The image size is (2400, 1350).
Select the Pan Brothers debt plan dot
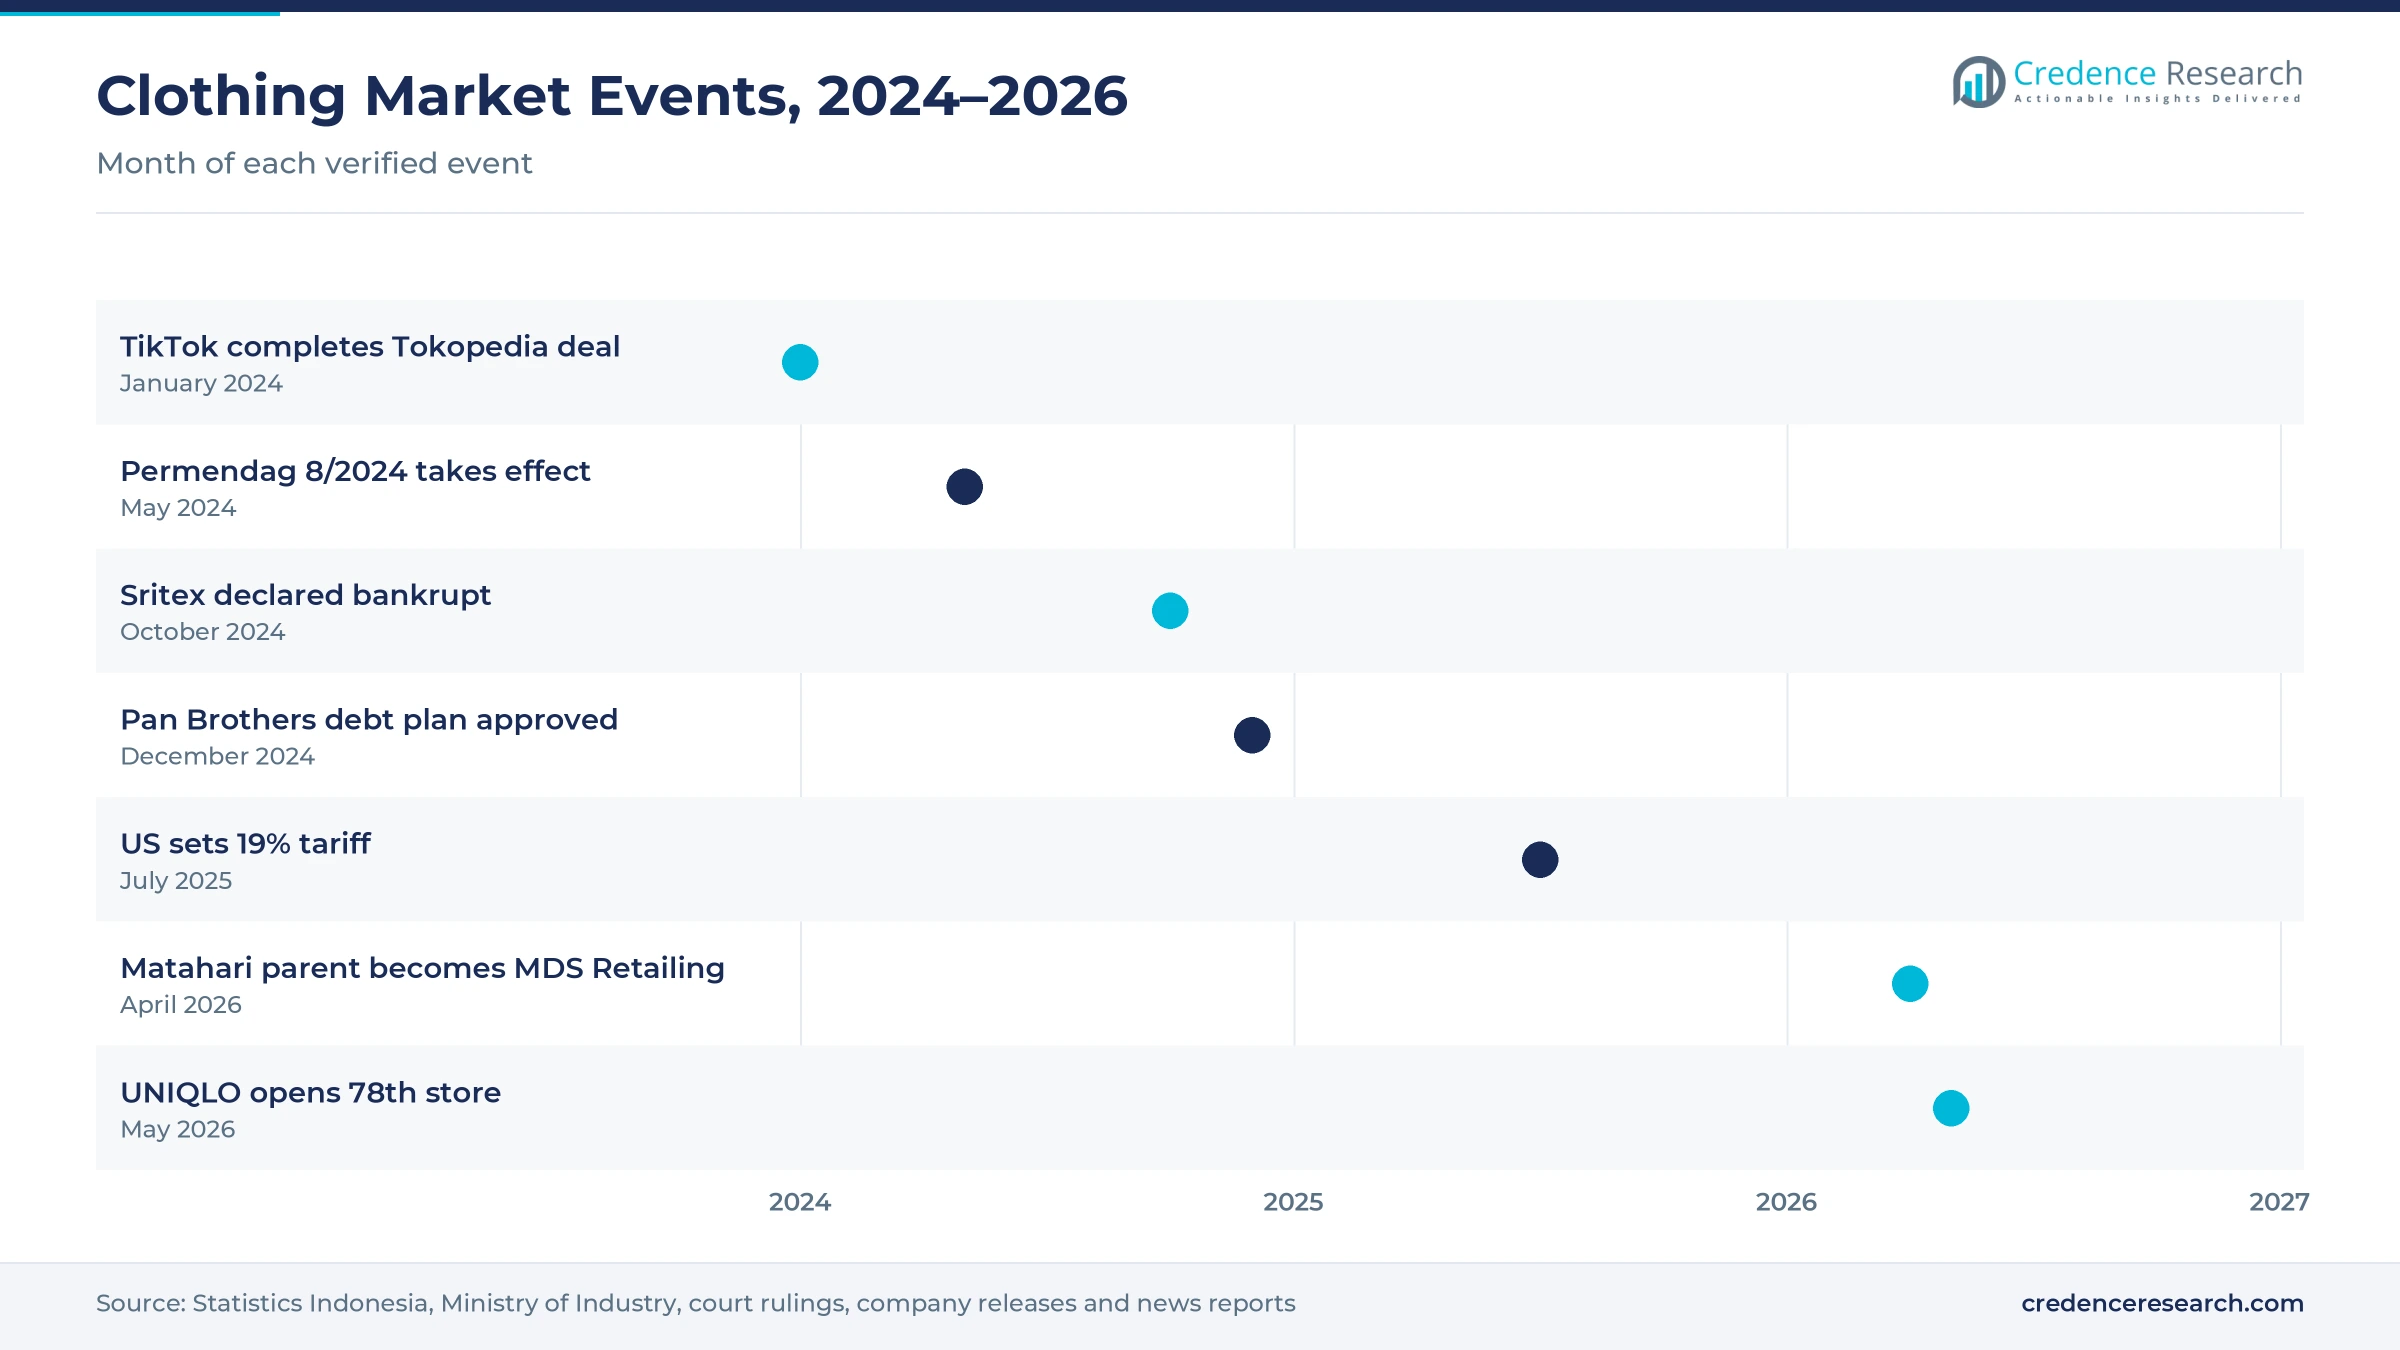coord(1252,735)
